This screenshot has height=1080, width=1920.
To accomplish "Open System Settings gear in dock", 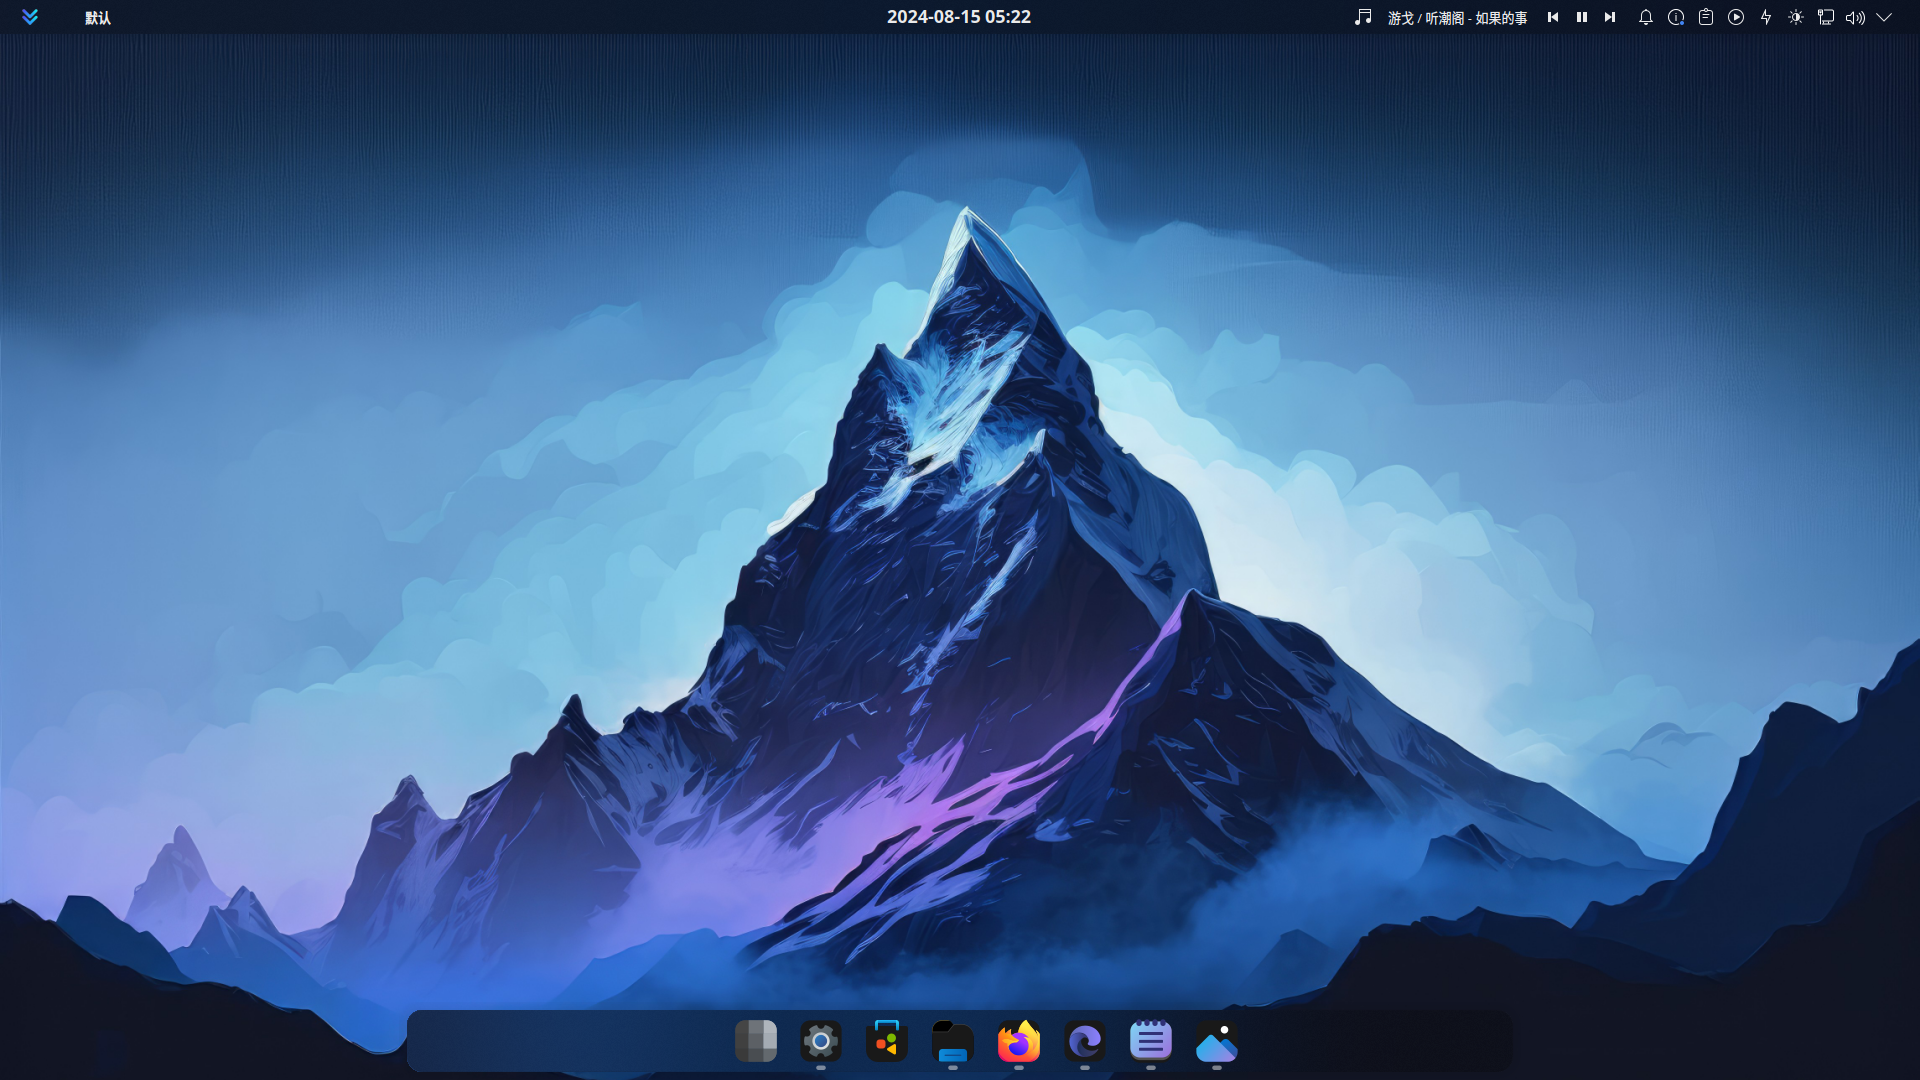I will pos(821,1041).
